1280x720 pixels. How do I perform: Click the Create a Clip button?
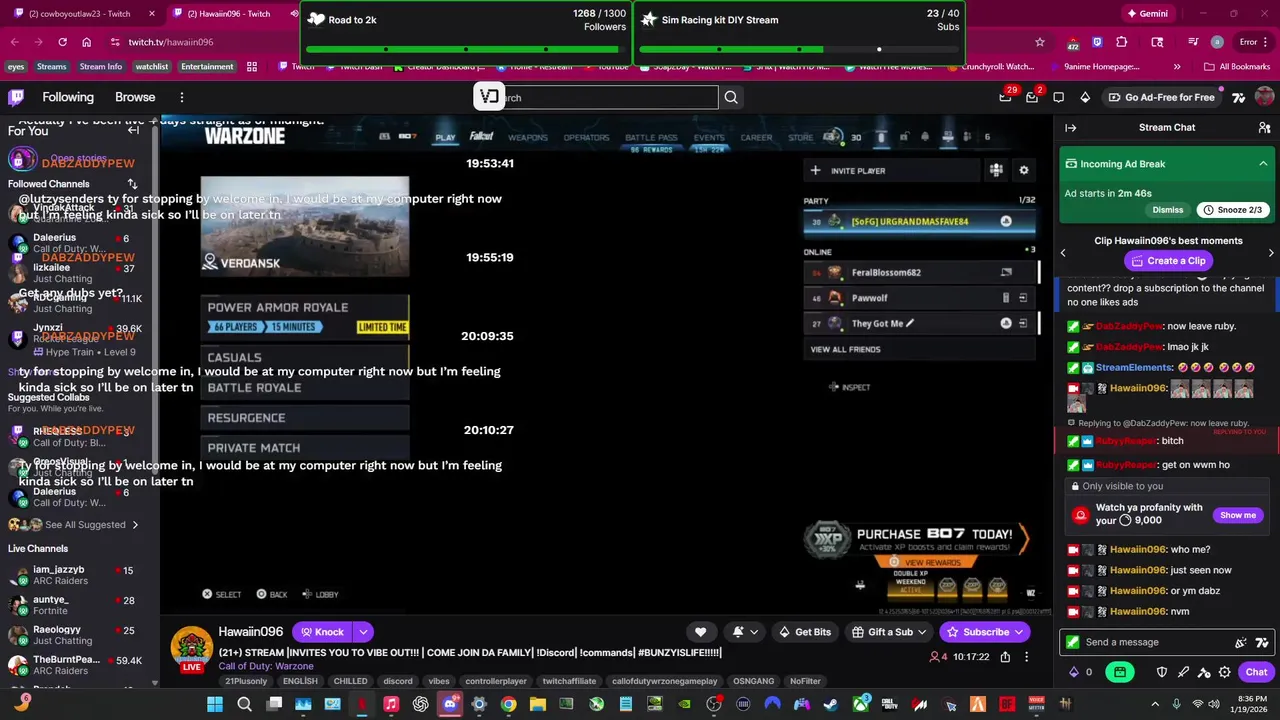tap(1168, 261)
